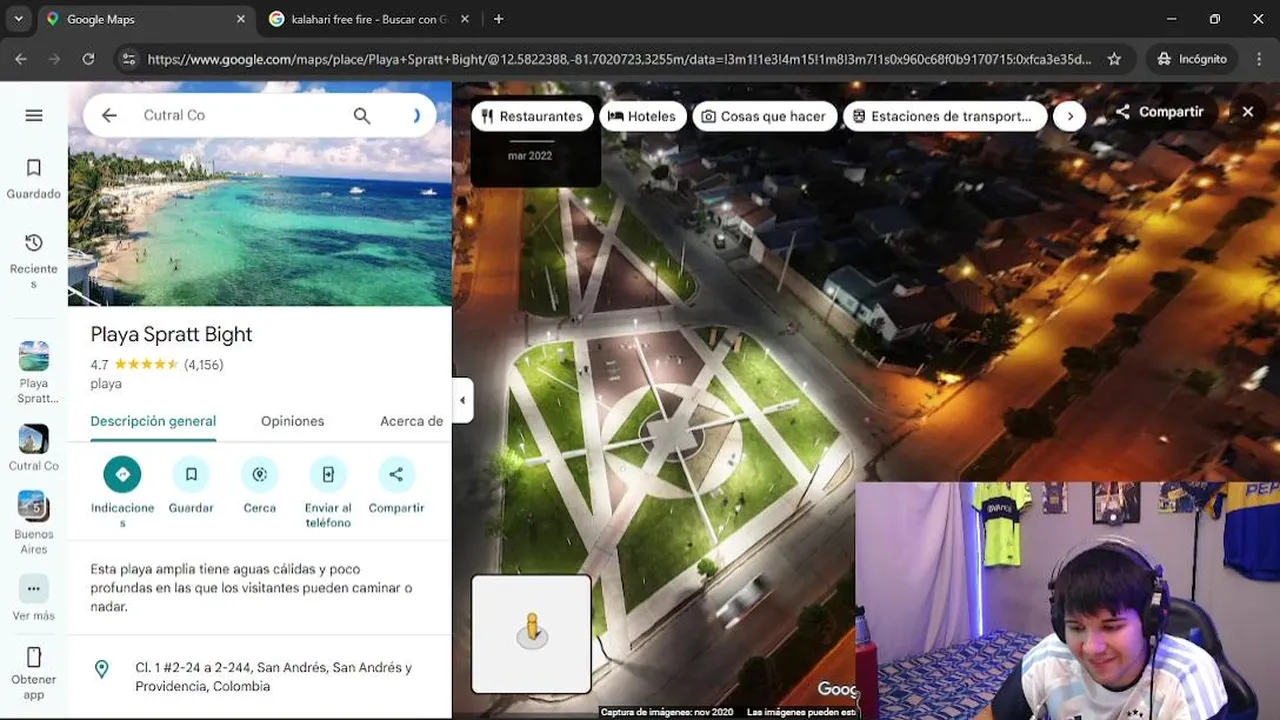Close the photo viewer with X
The height and width of the screenshot is (720, 1280).
tap(1248, 112)
